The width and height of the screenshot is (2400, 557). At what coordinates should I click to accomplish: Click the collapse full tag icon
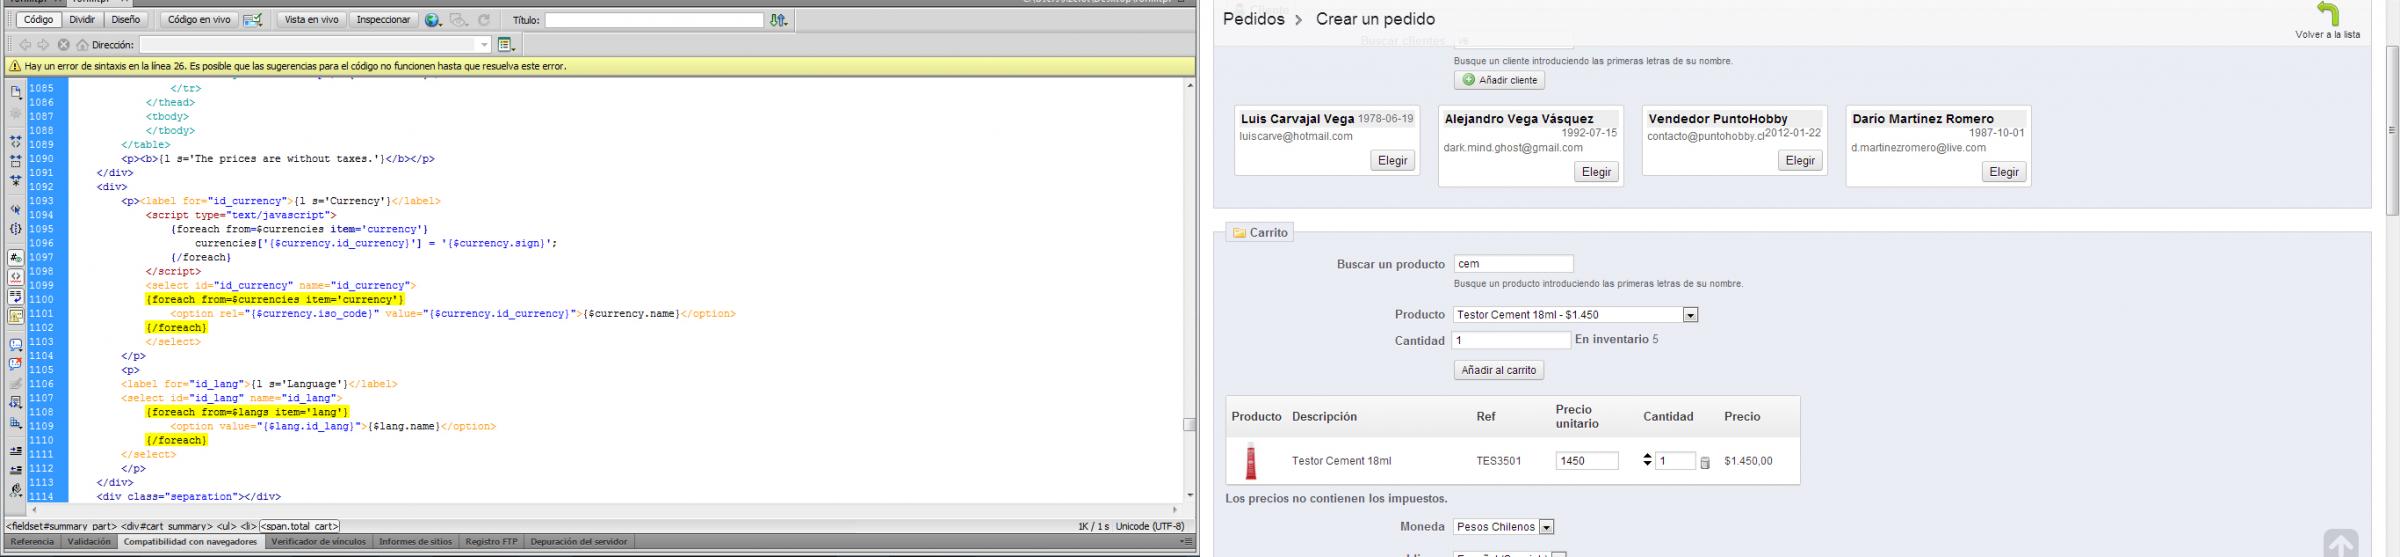coord(16,141)
